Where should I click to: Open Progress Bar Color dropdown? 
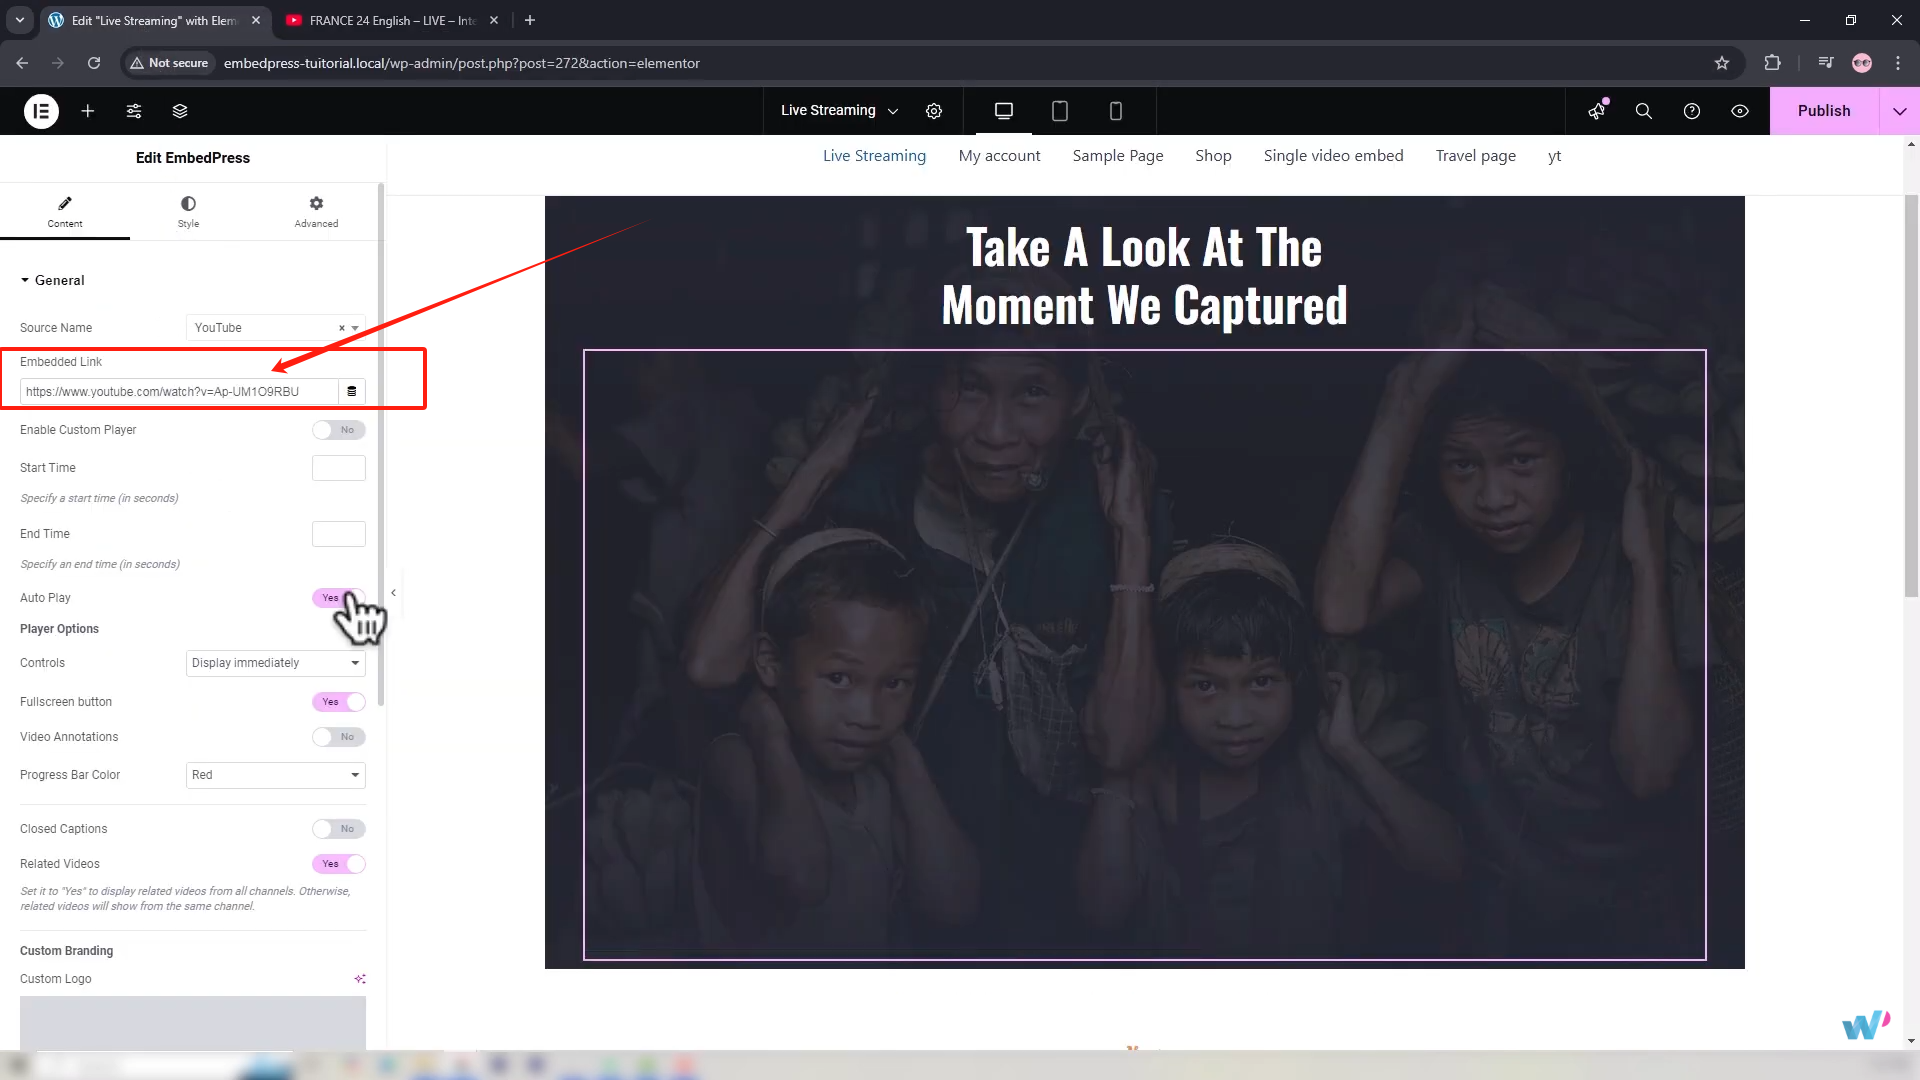(275, 775)
